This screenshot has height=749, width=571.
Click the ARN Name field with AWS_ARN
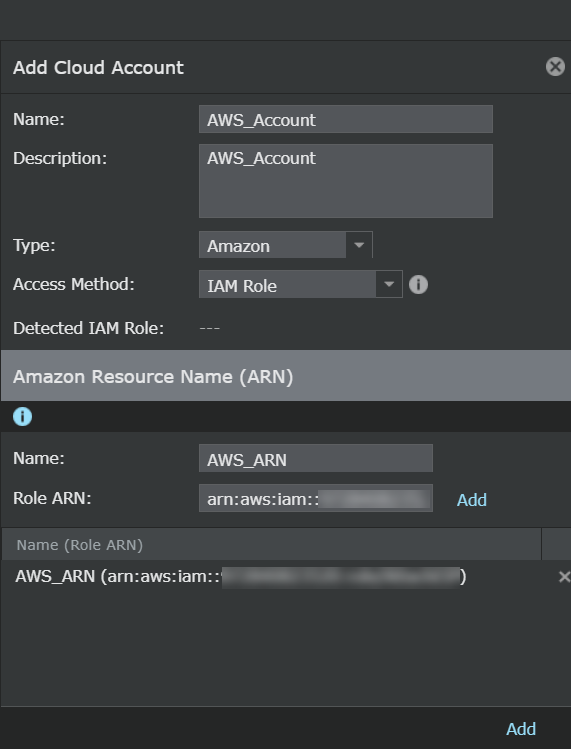316,459
